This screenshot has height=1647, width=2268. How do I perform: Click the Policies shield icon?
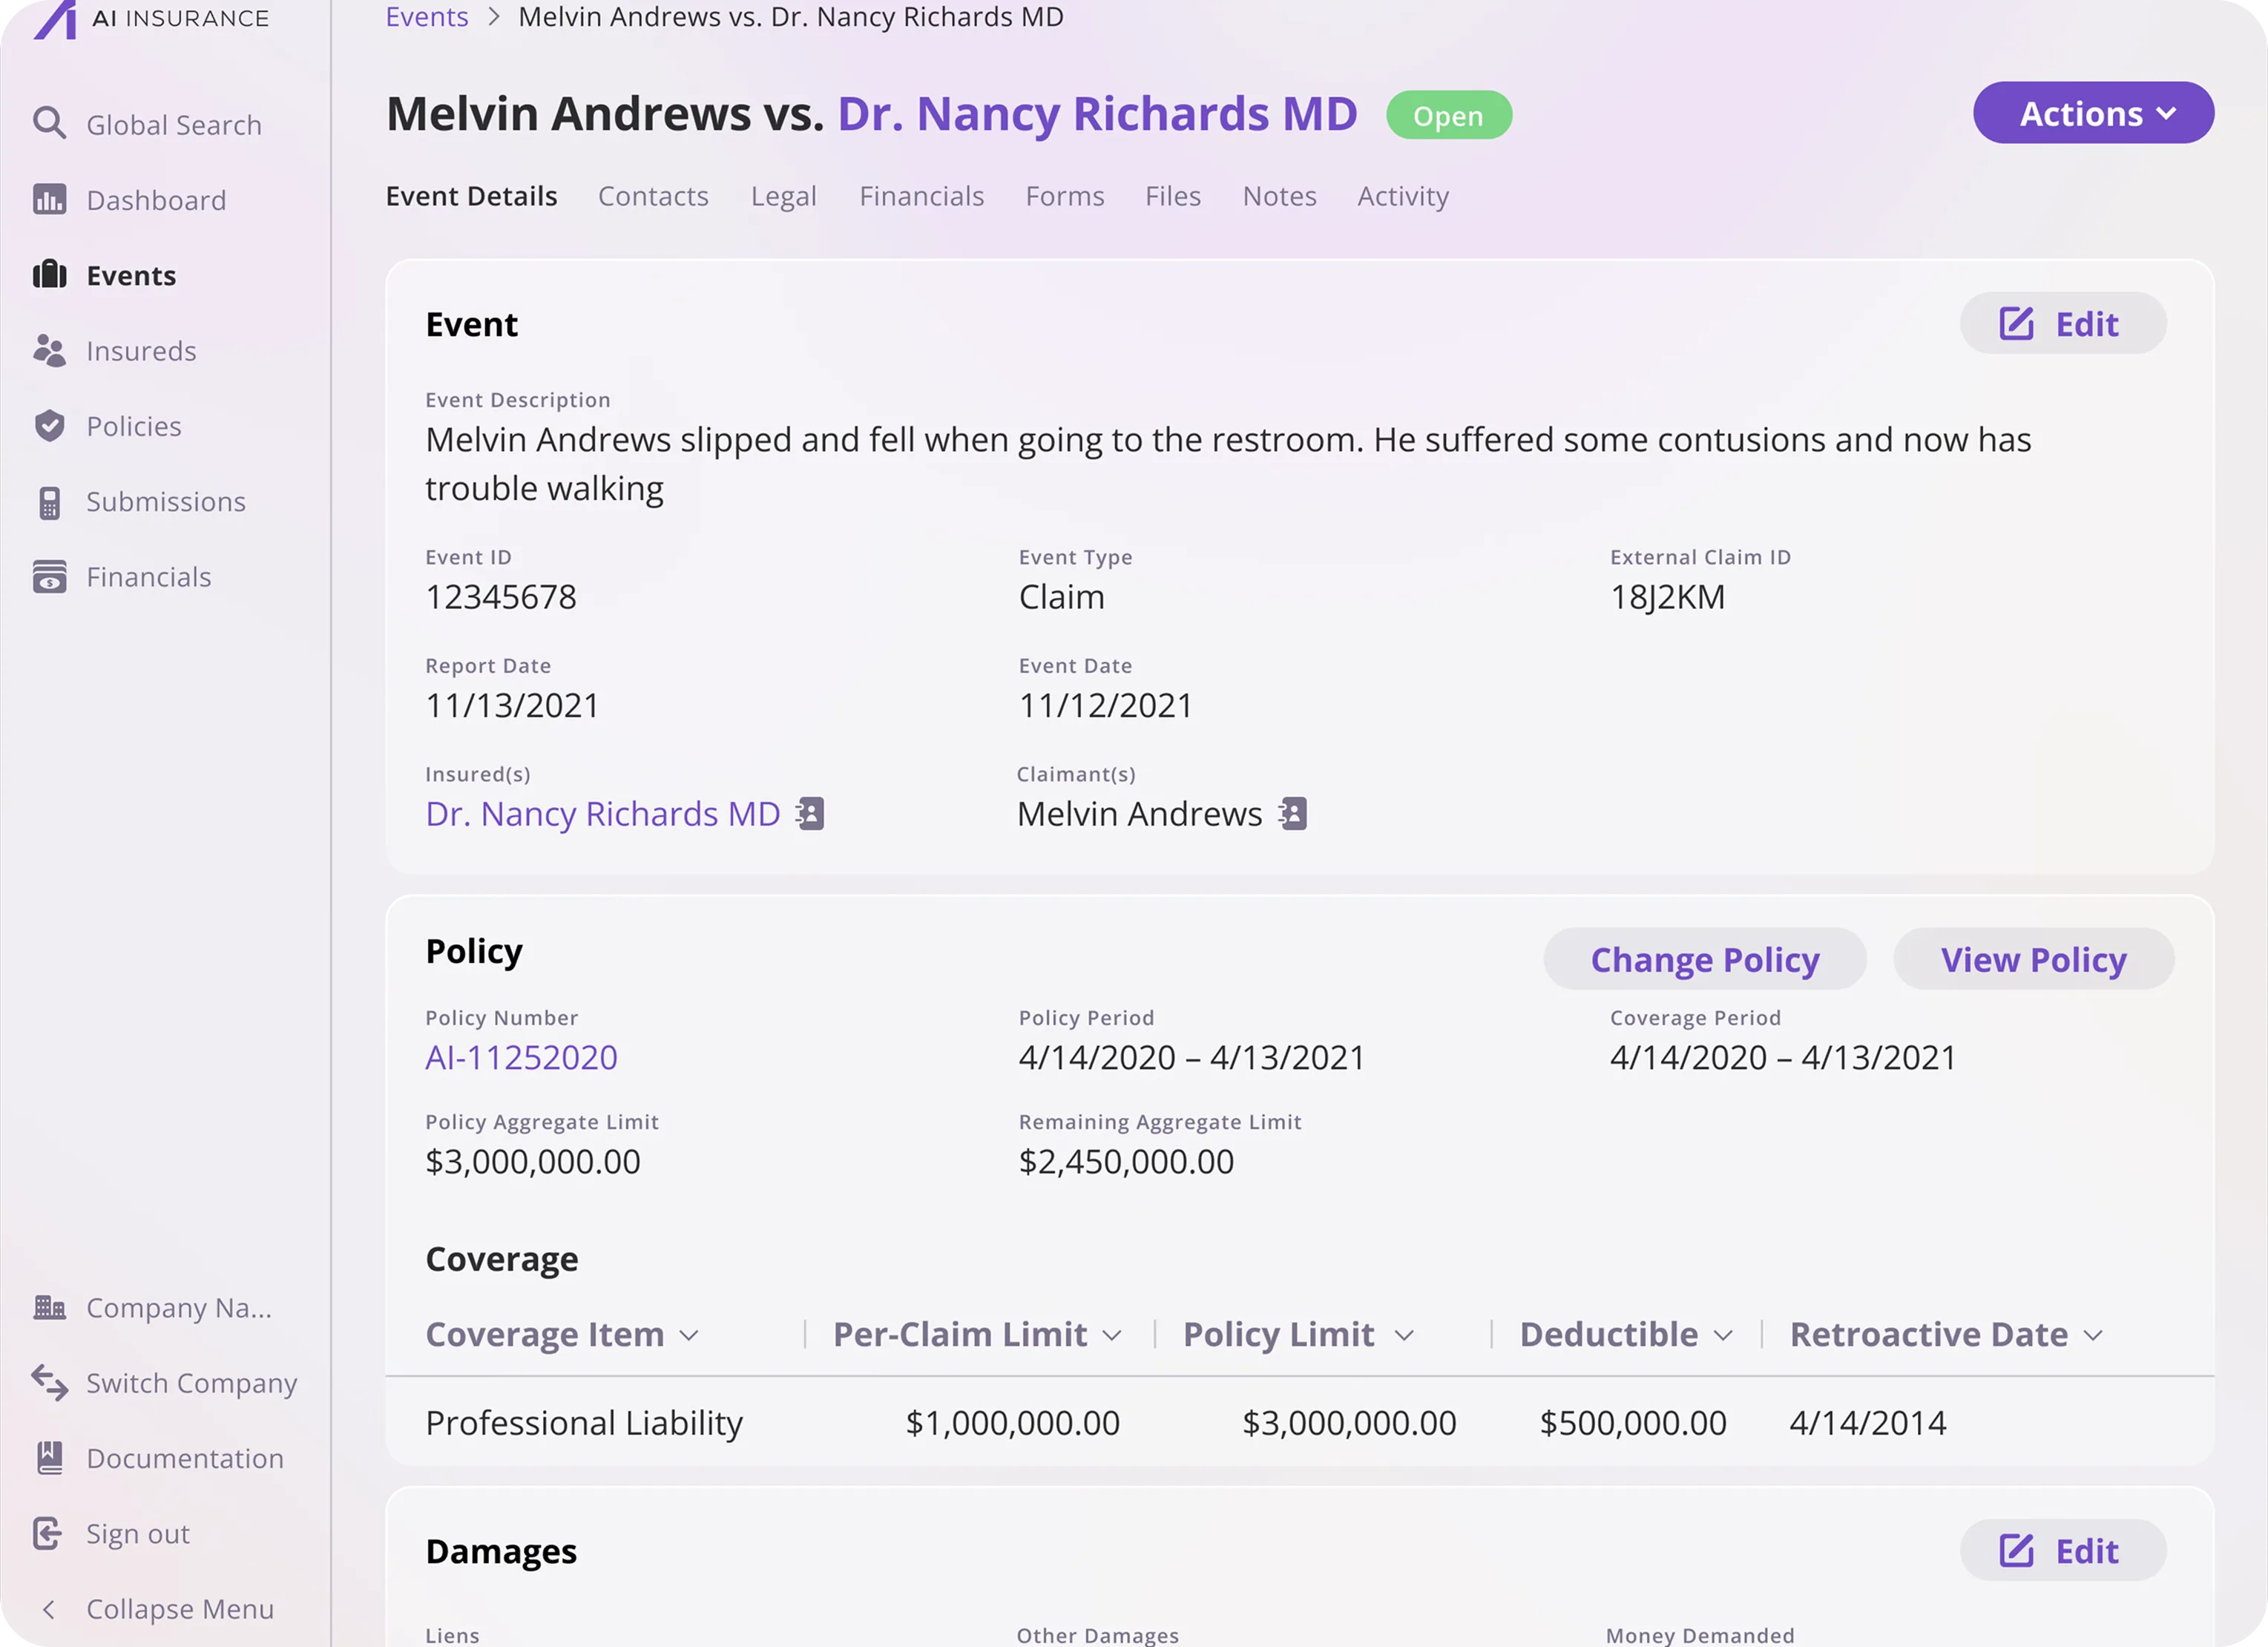click(x=49, y=425)
